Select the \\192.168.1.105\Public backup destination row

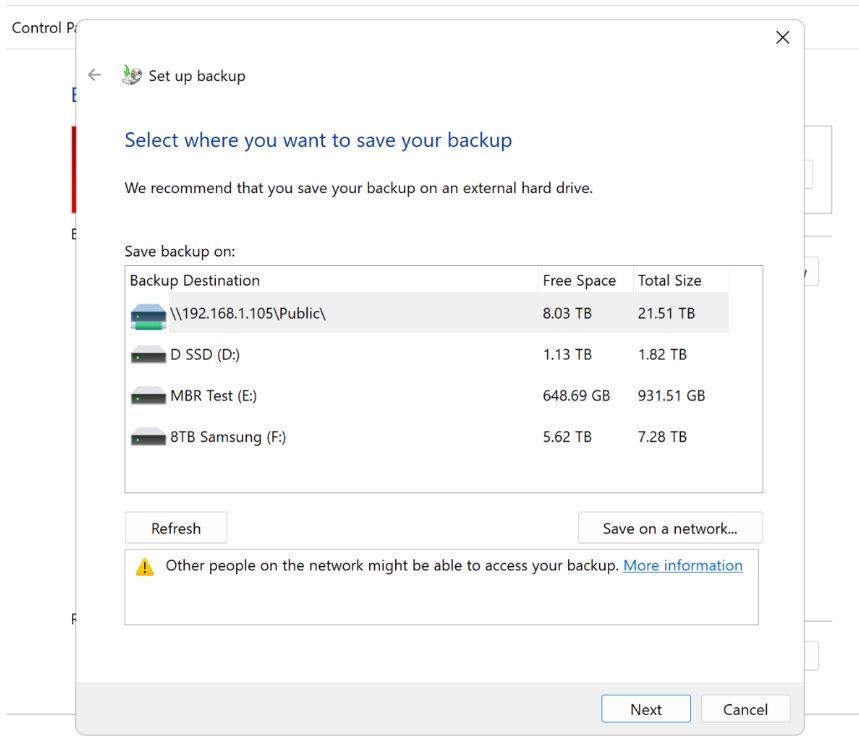coord(300,313)
